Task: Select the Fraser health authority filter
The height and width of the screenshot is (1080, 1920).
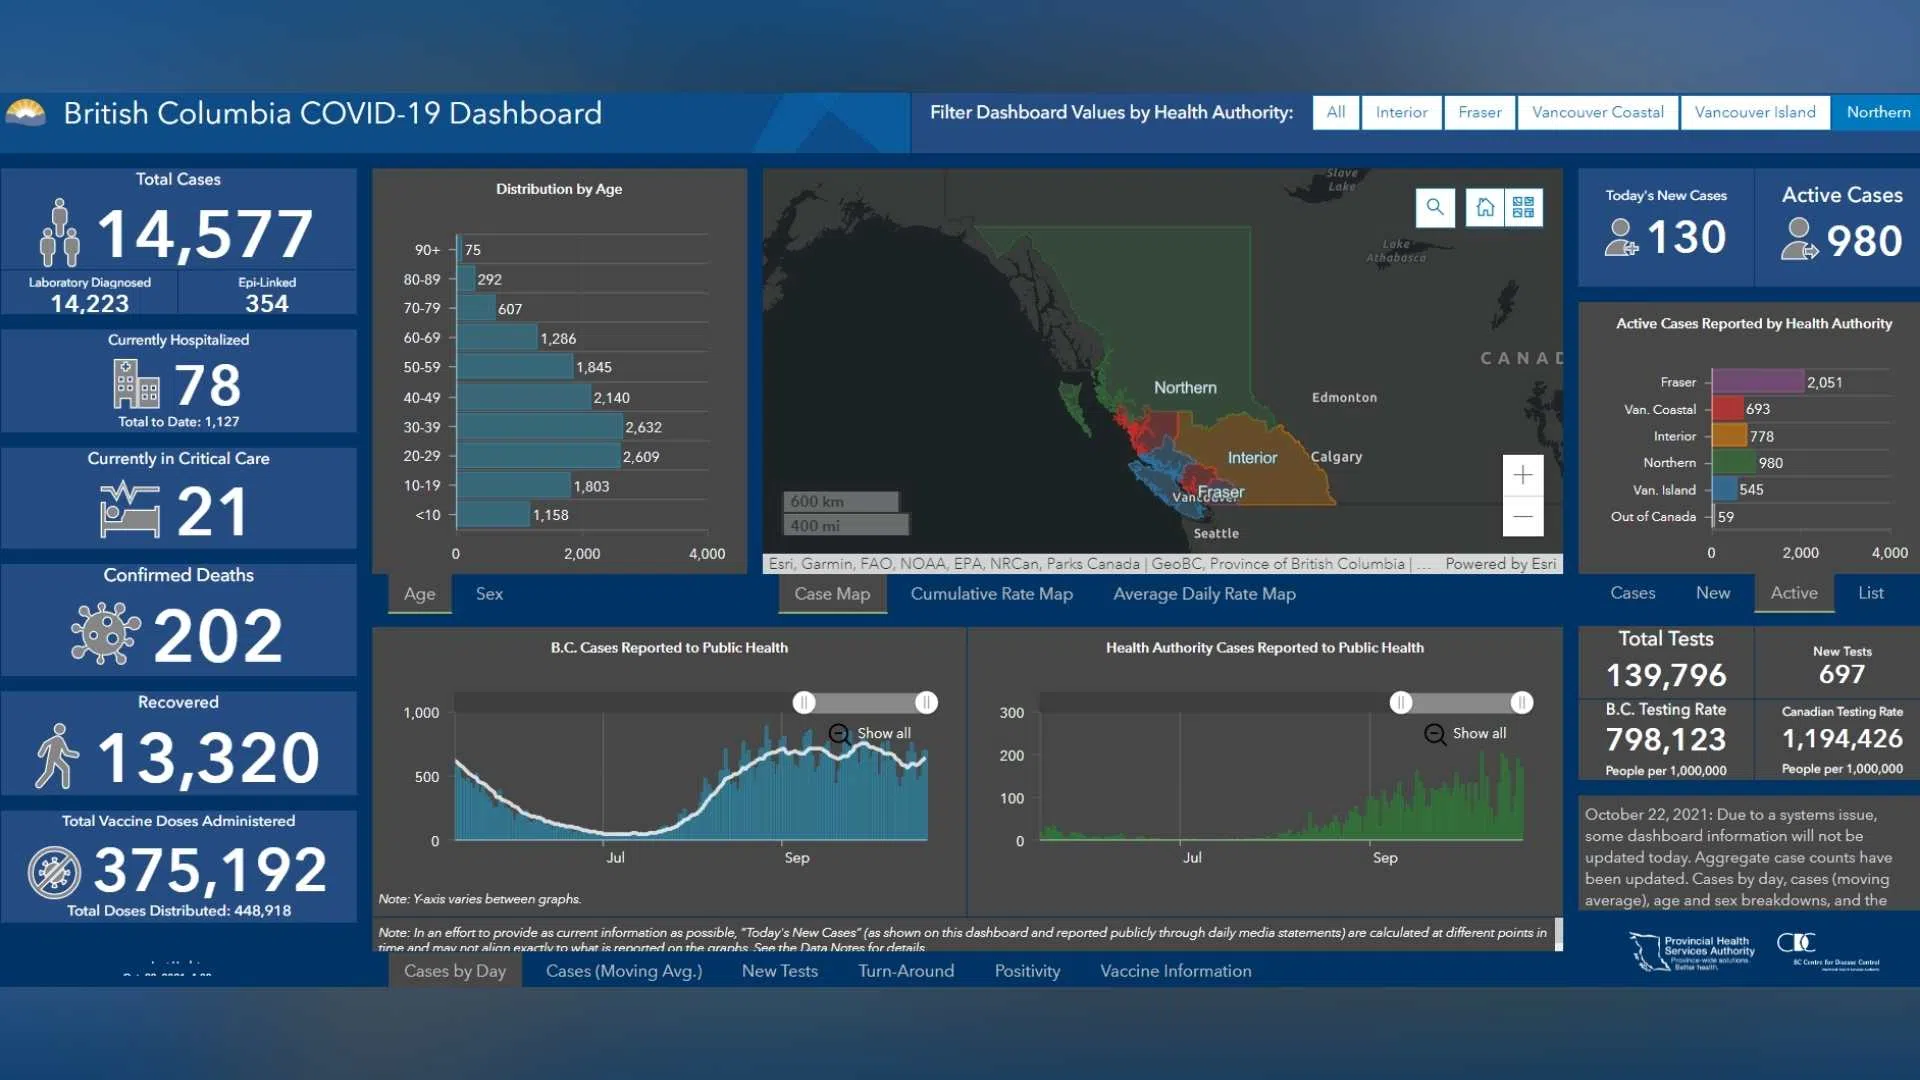Action: (x=1479, y=112)
